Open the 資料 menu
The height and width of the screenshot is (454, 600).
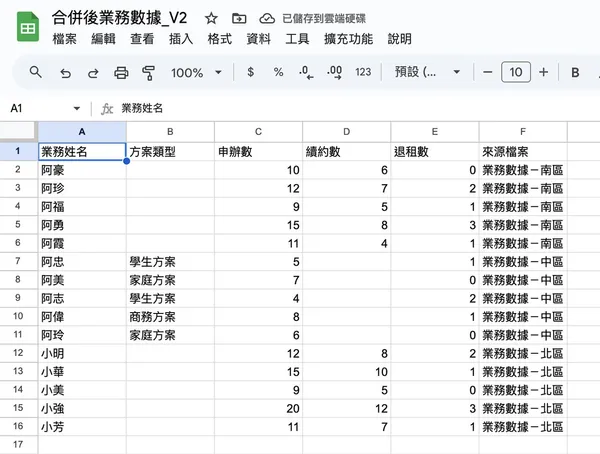pos(258,39)
